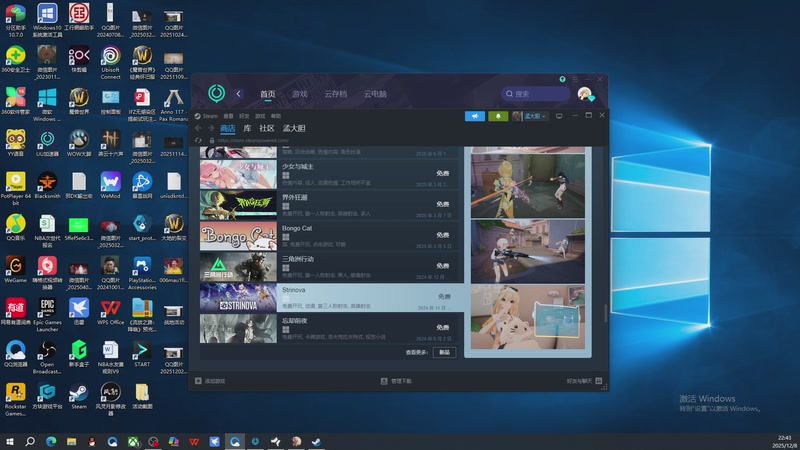Select the 云电脑 tab in UU accelerator

[x=375, y=94]
